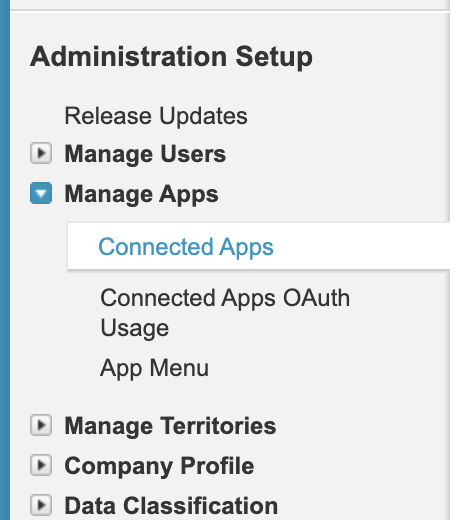Screen dimensions: 464x520
Task: Click blank area of highlighted Connected Apps row
Action: click(x=360, y=247)
